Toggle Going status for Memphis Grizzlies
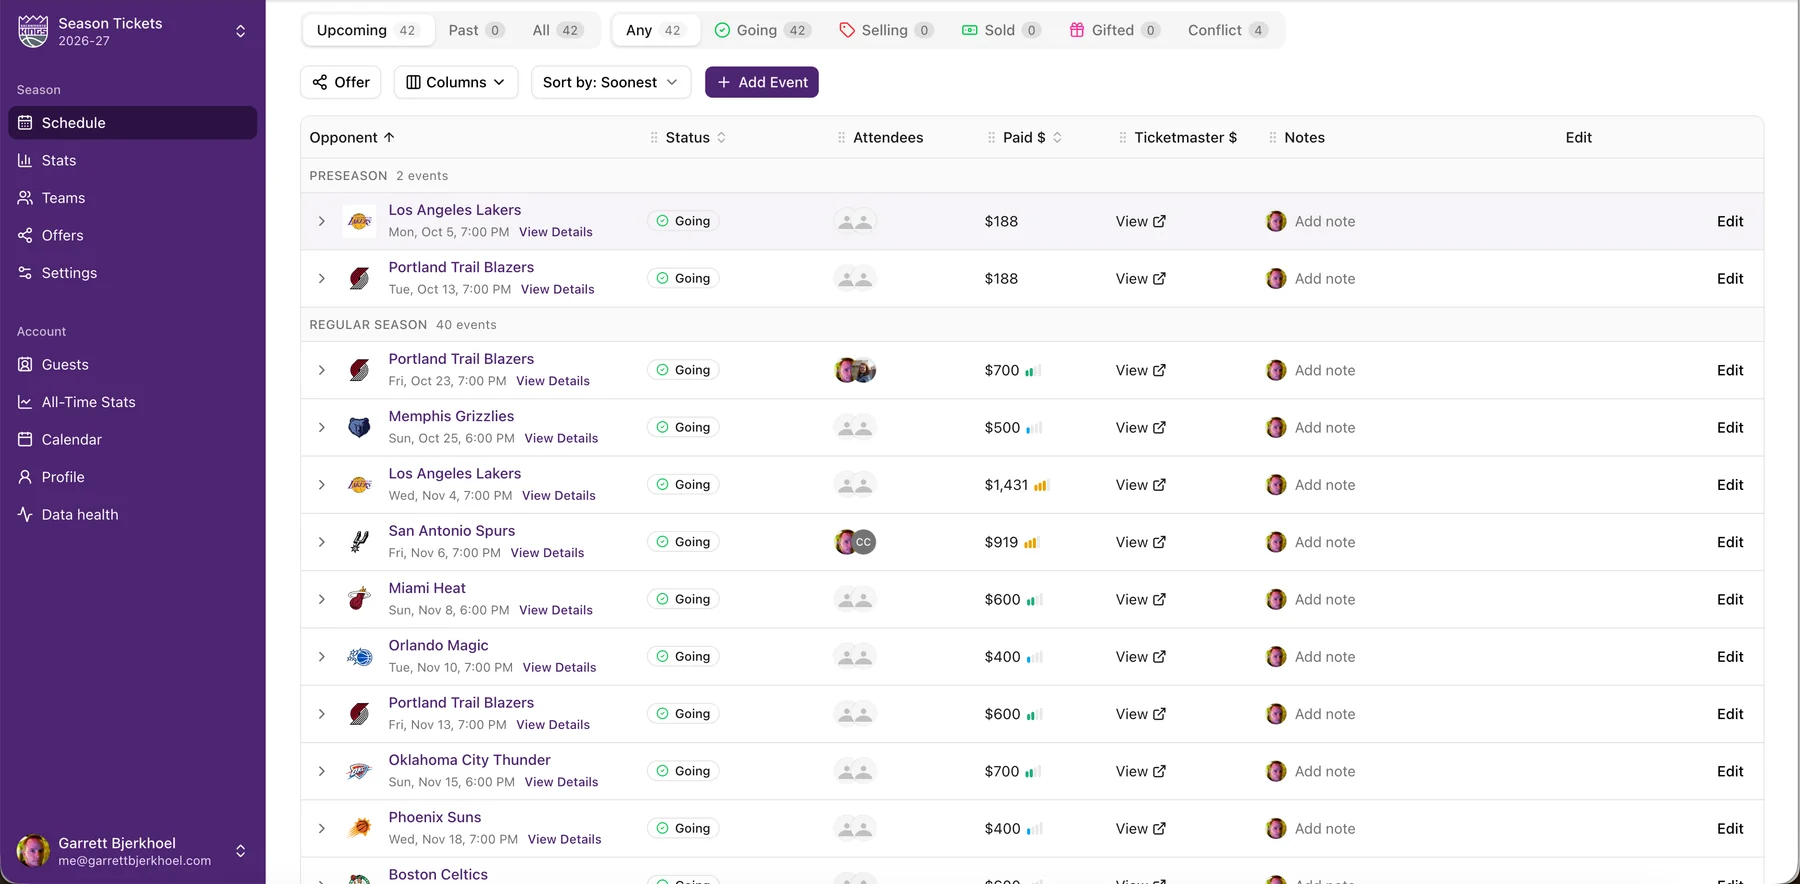 pos(683,427)
